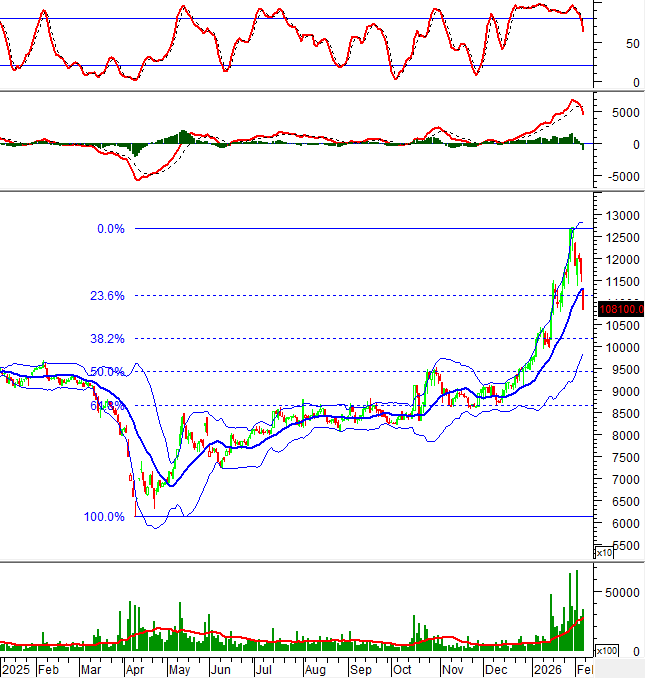Click the 0.0% Fibonacci level label
This screenshot has height=678, width=645.
point(110,229)
